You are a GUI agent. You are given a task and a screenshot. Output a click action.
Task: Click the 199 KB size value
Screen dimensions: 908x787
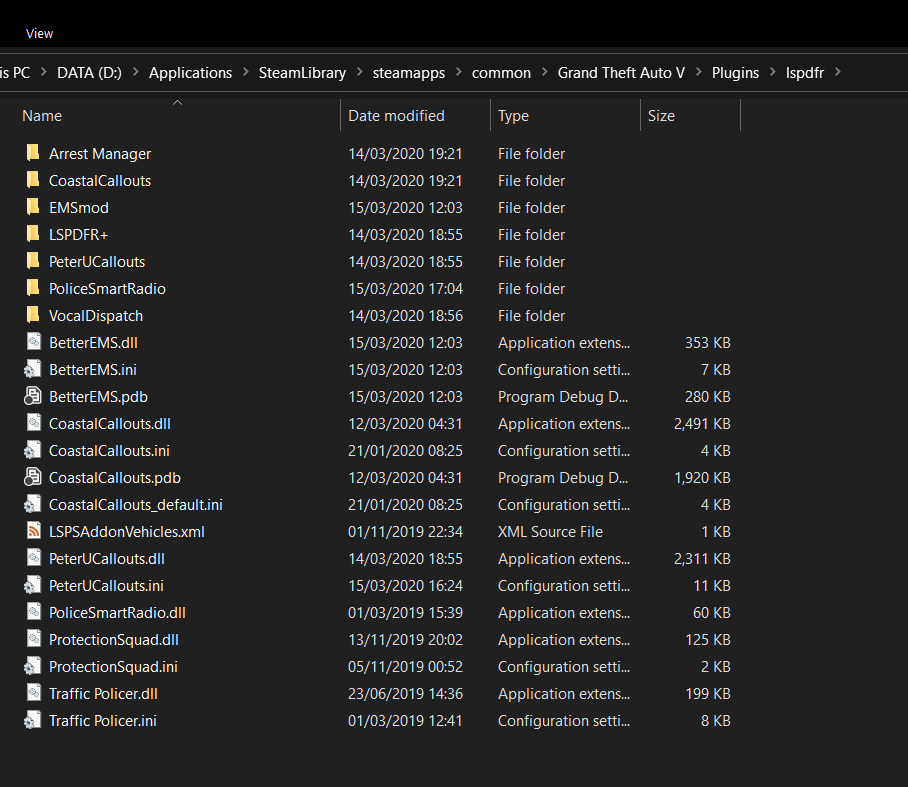[708, 694]
